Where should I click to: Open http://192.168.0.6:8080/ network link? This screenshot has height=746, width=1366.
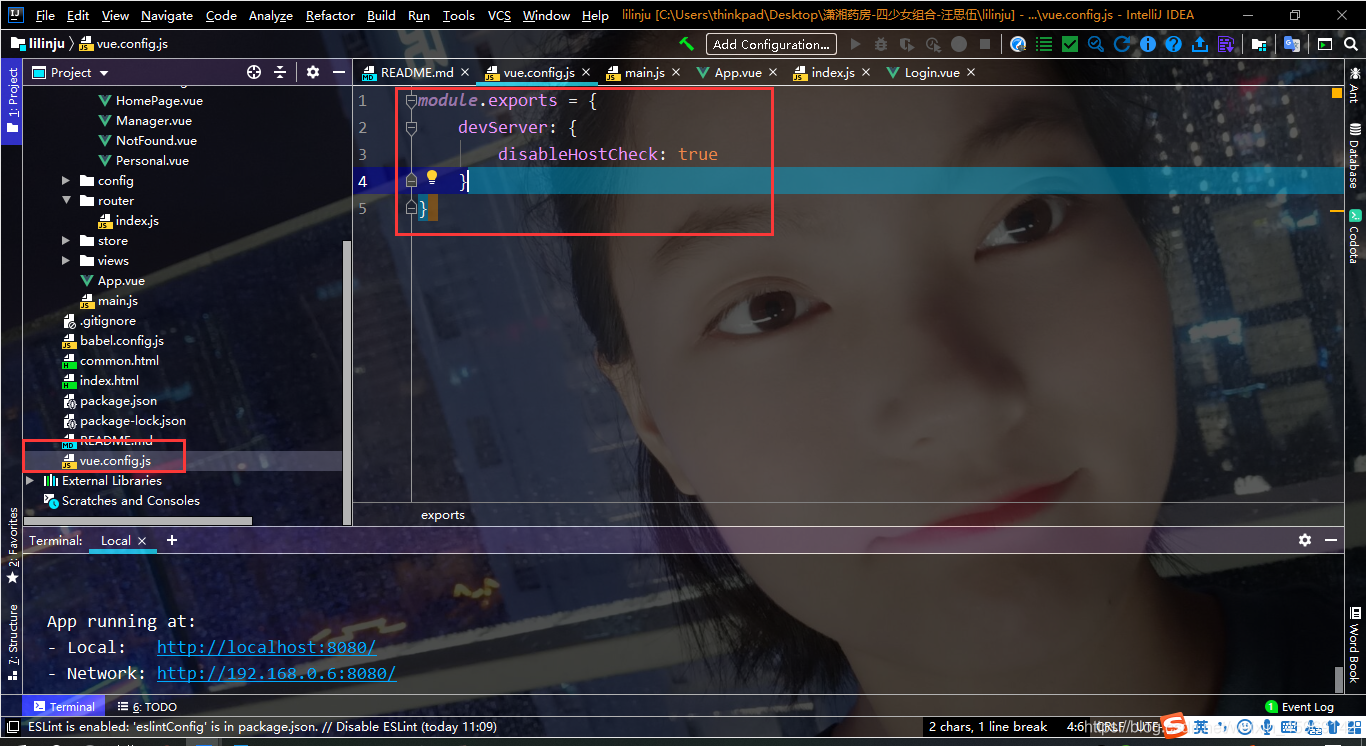click(x=276, y=673)
